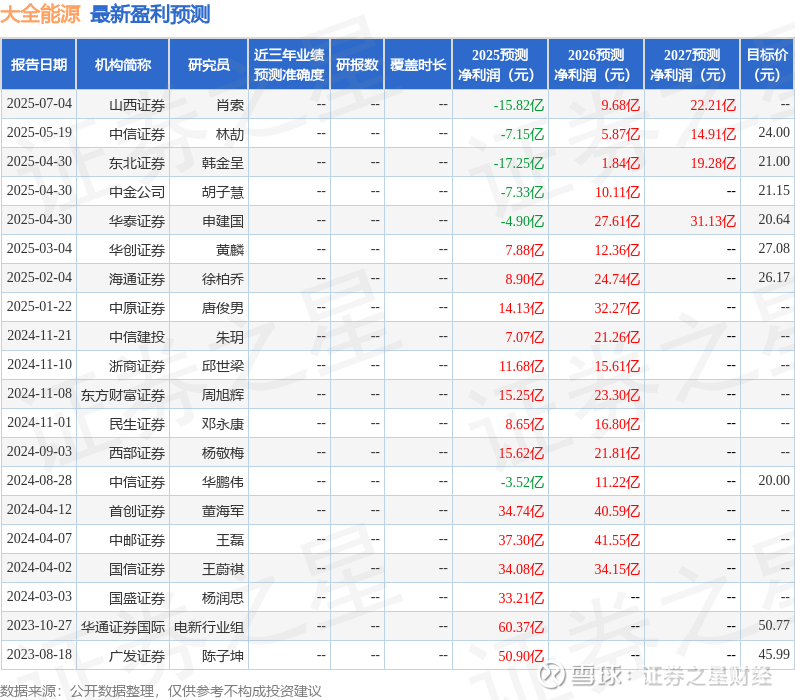
Task: Click the date 2025-01-22
Action: click(39, 307)
